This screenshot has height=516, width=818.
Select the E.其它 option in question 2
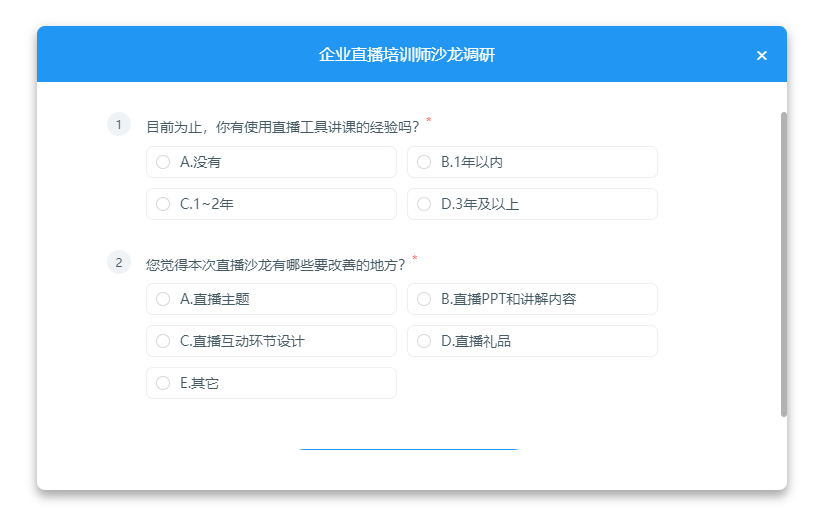(x=164, y=383)
